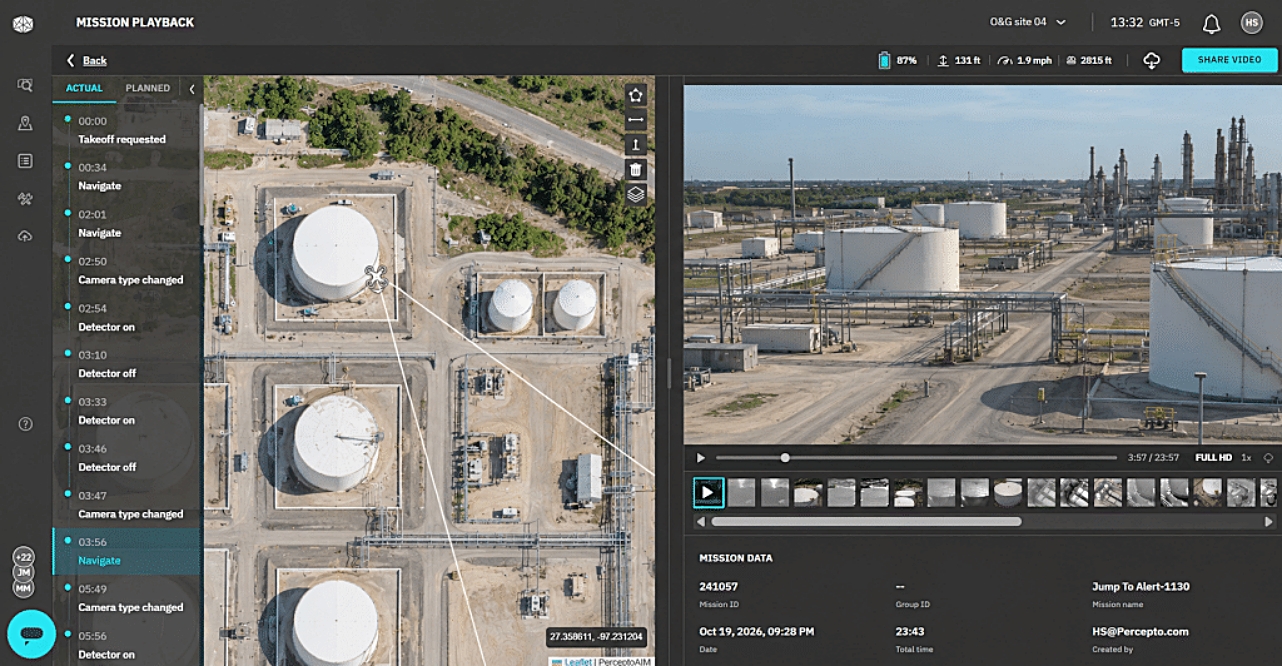Go Back to previous page

pos(86,61)
